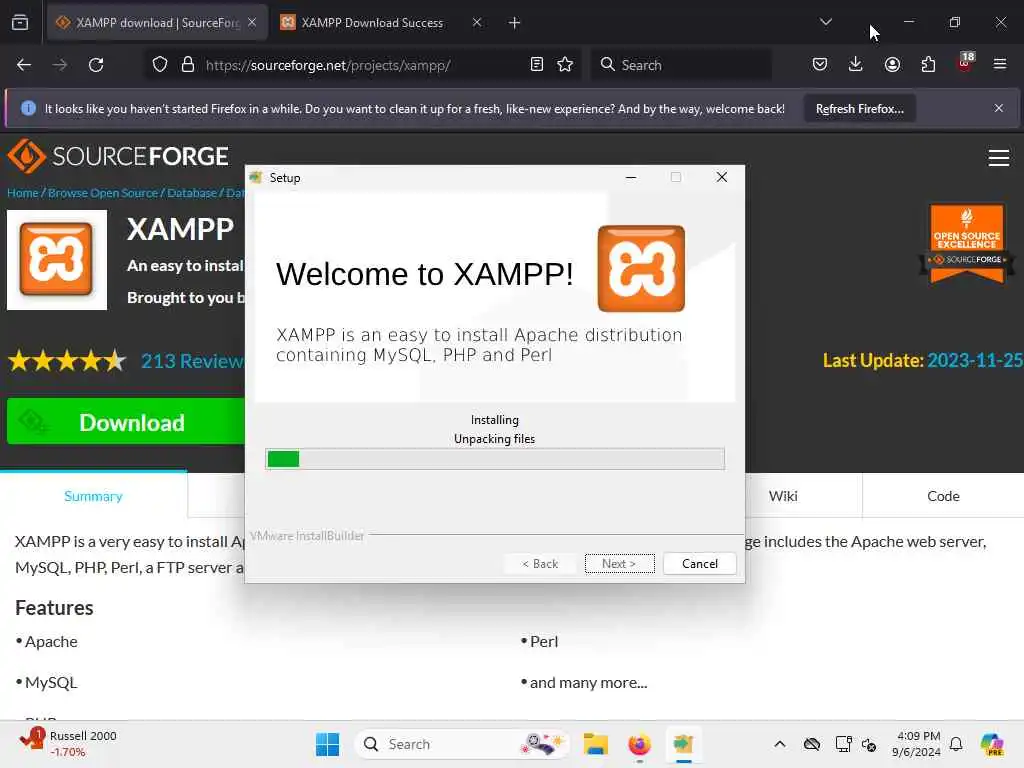Close the XAMPP Download Success tab
This screenshot has height=768, width=1024.
477,23
